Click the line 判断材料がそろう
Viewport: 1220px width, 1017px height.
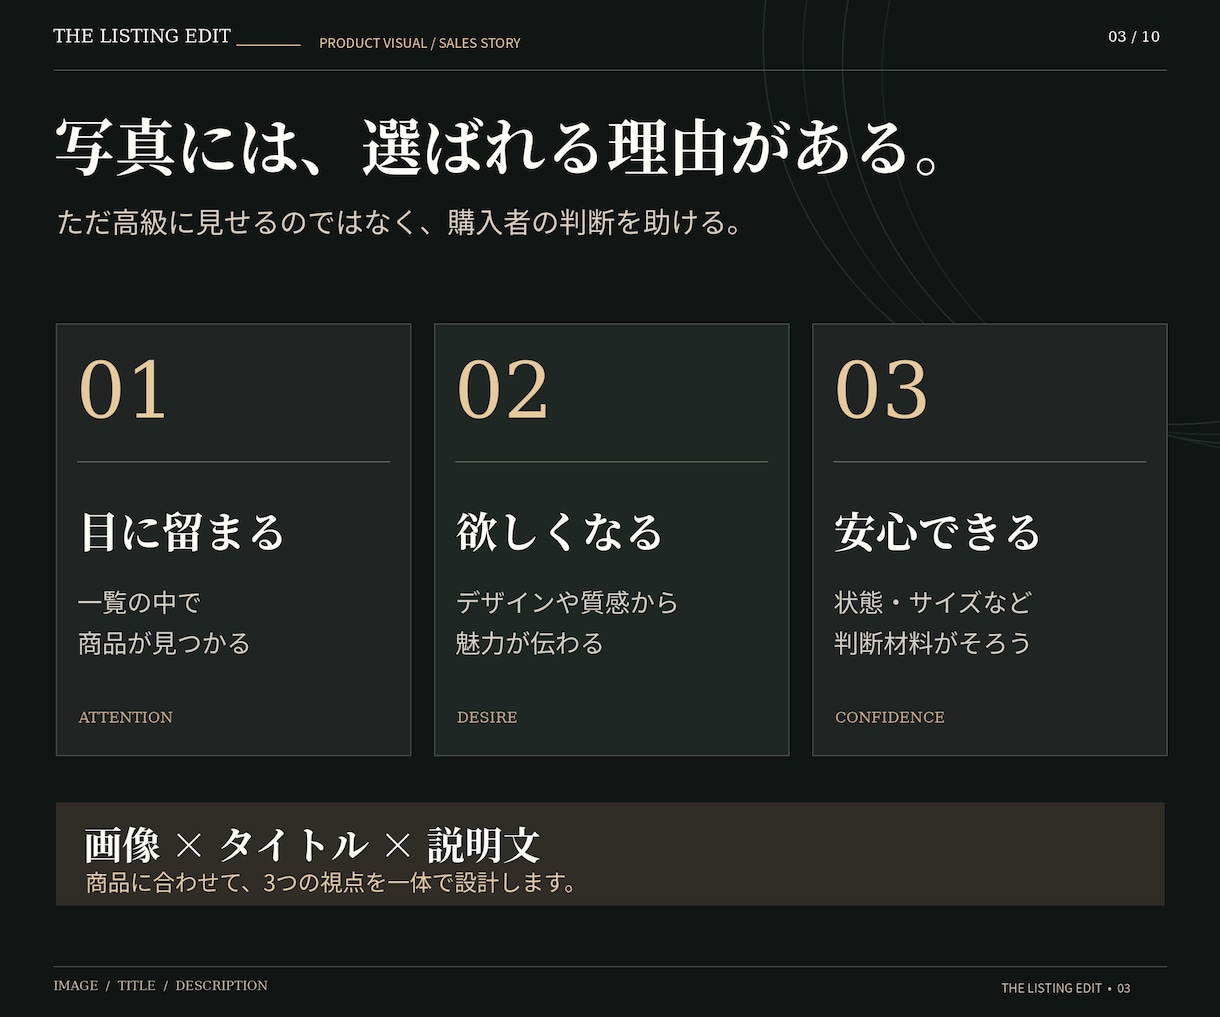[933, 643]
